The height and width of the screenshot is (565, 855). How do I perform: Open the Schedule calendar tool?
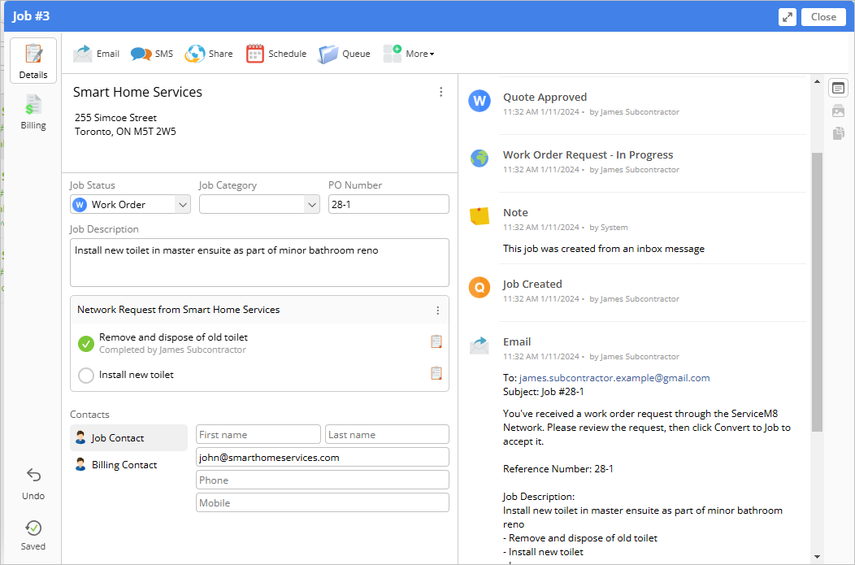(x=276, y=53)
